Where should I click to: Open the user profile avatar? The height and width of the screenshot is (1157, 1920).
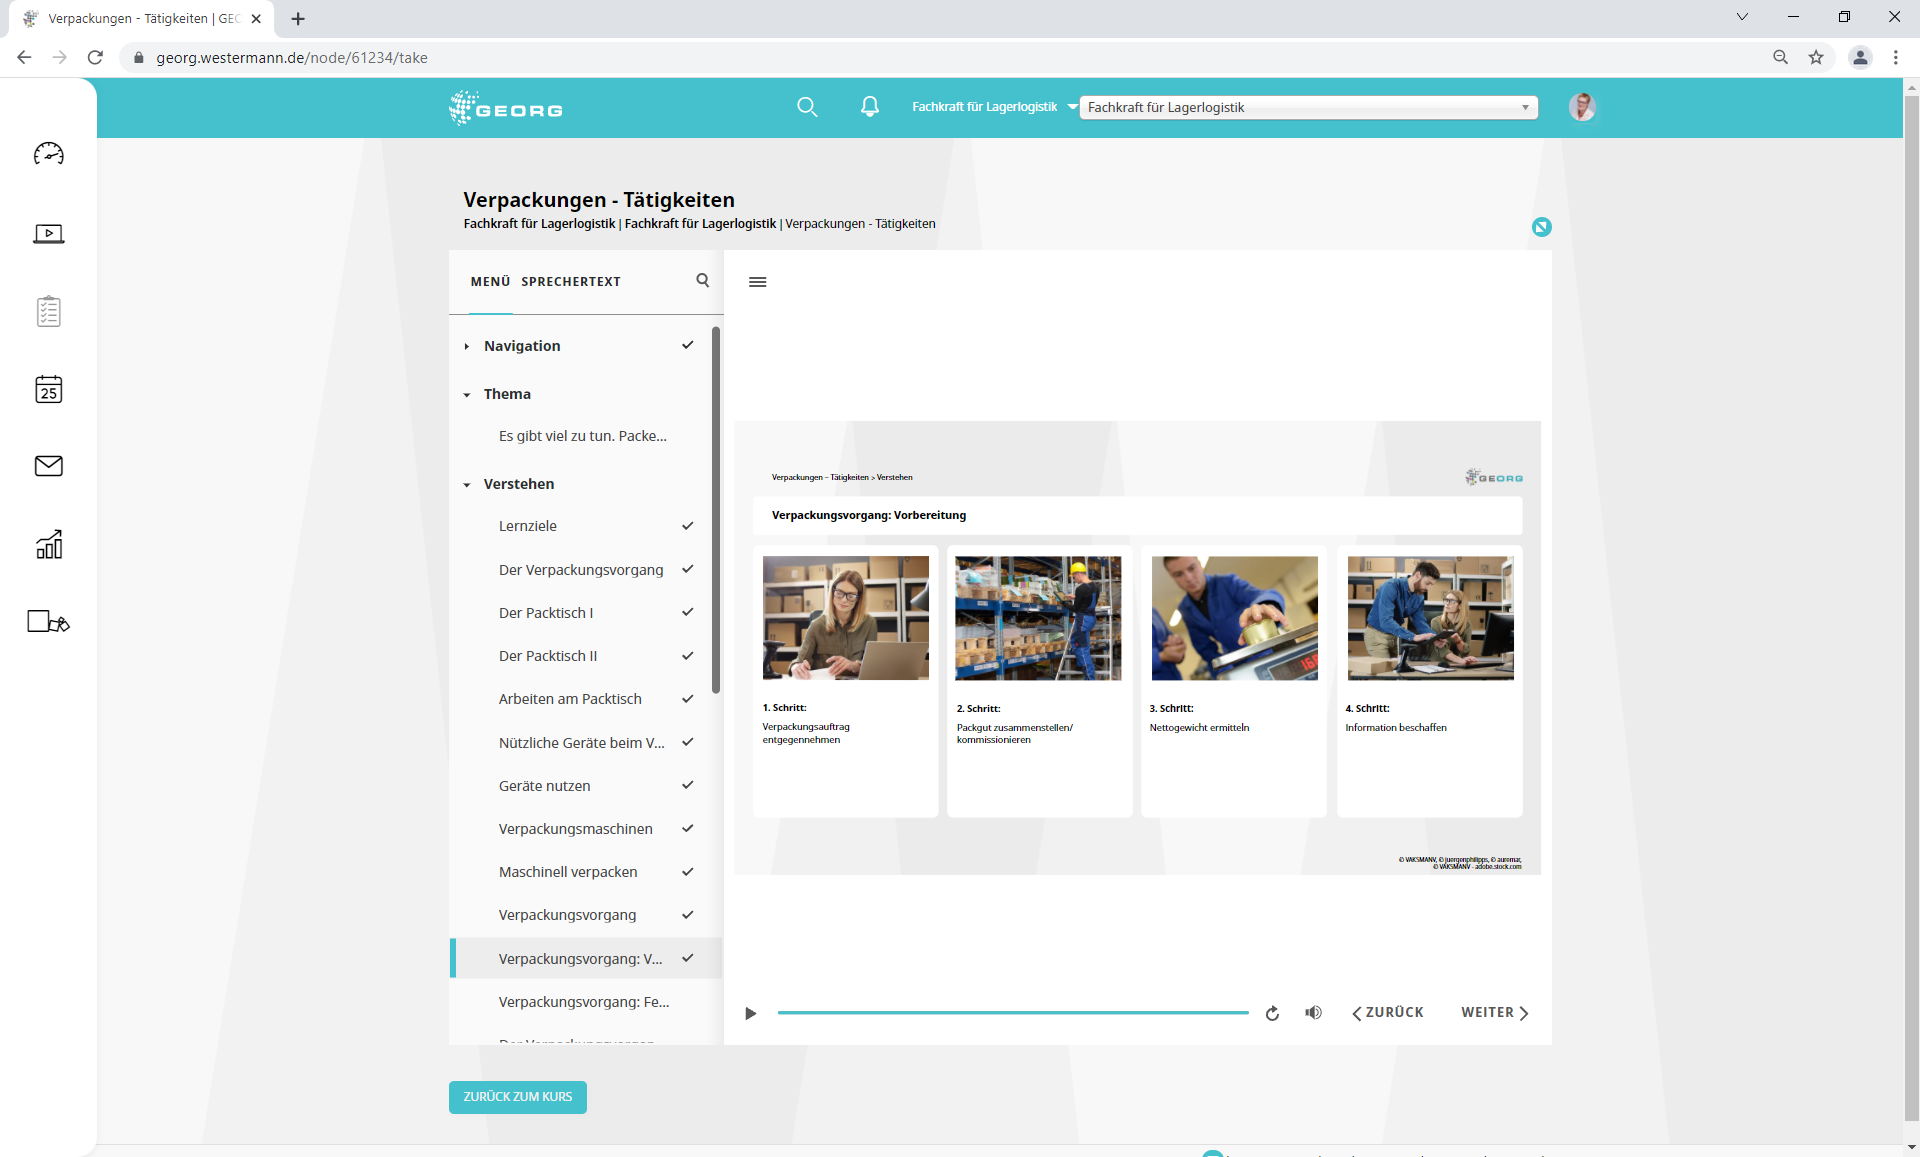point(1582,107)
